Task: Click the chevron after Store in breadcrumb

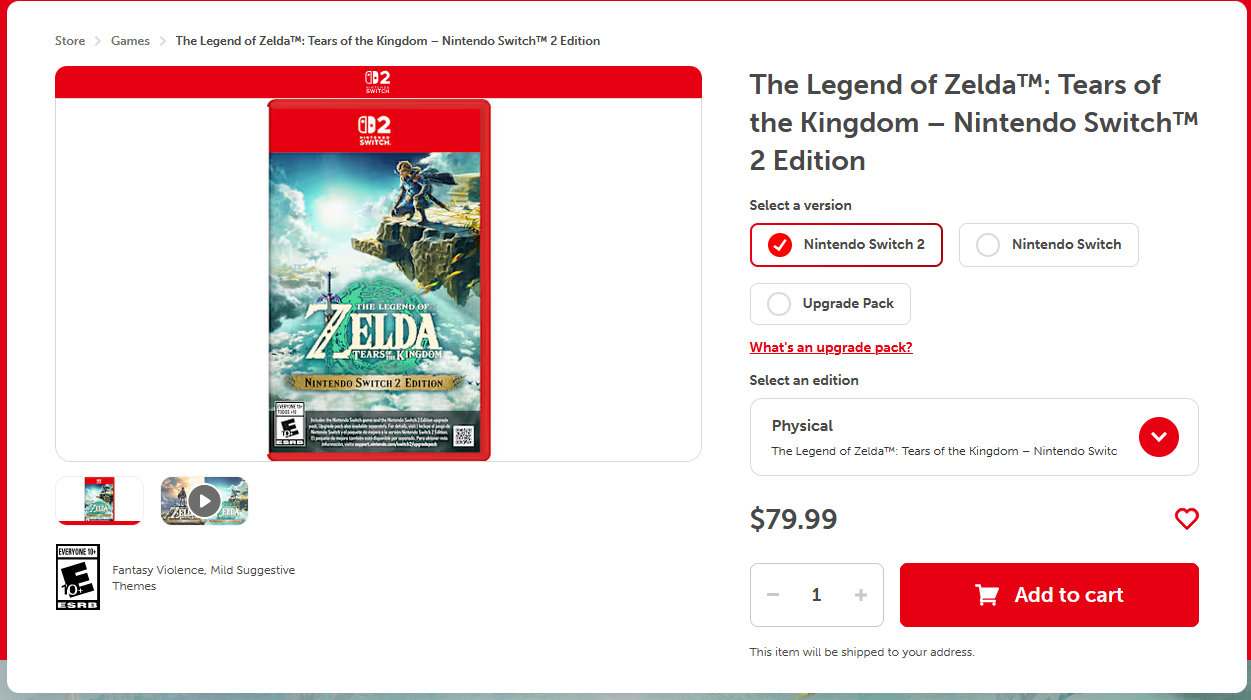Action: 98,41
